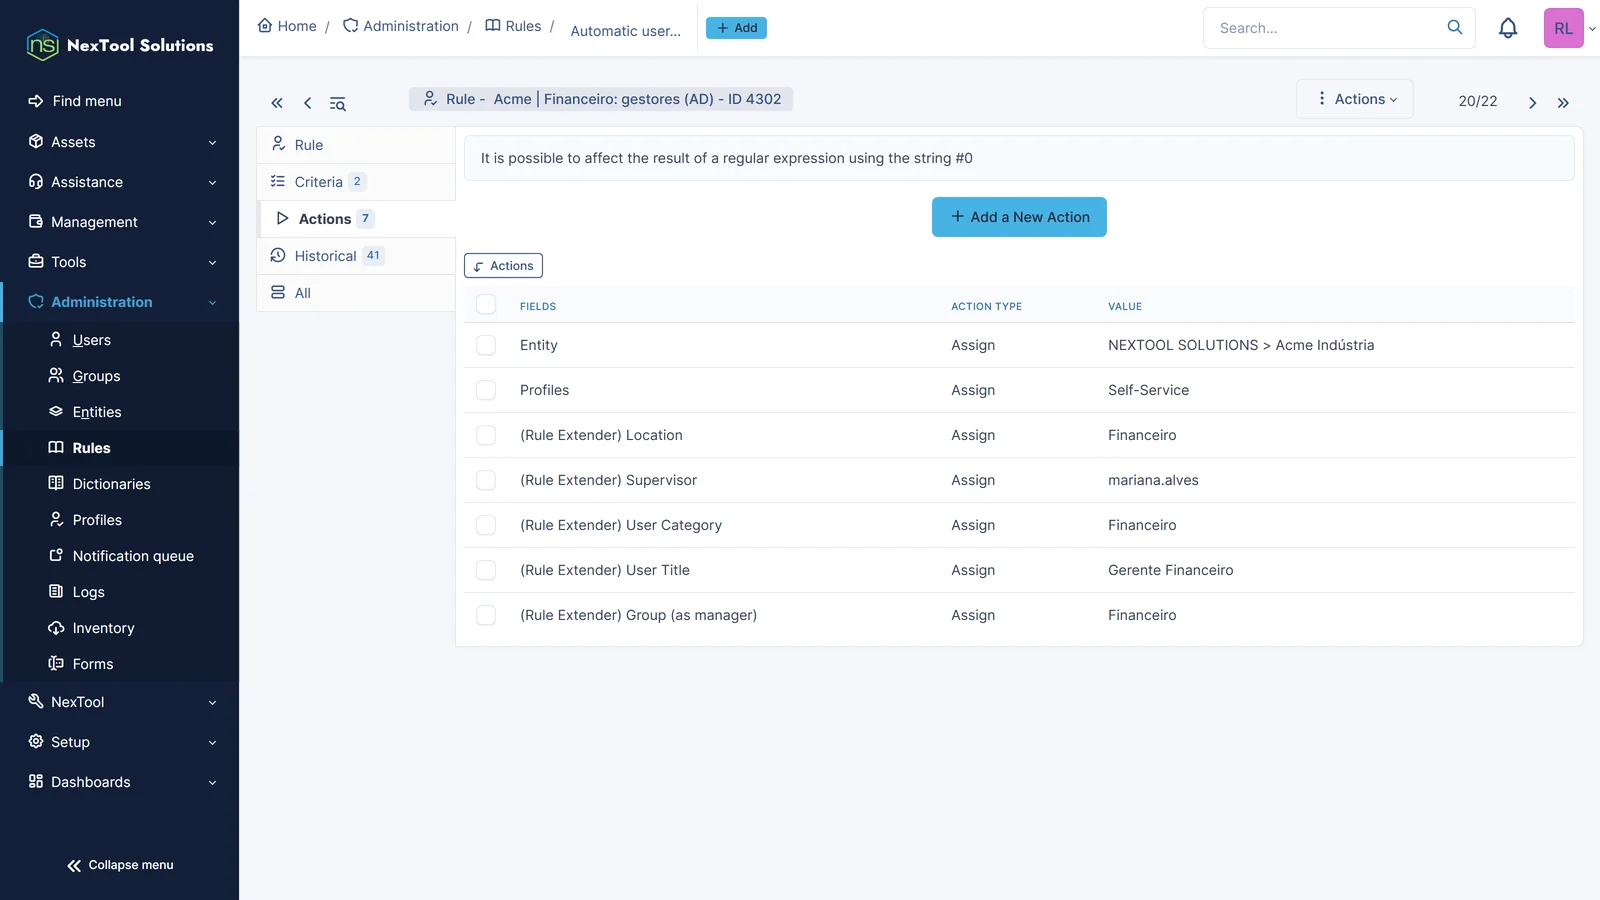Open the list search icon
Screen dimensions: 1600x900
click(x=338, y=103)
